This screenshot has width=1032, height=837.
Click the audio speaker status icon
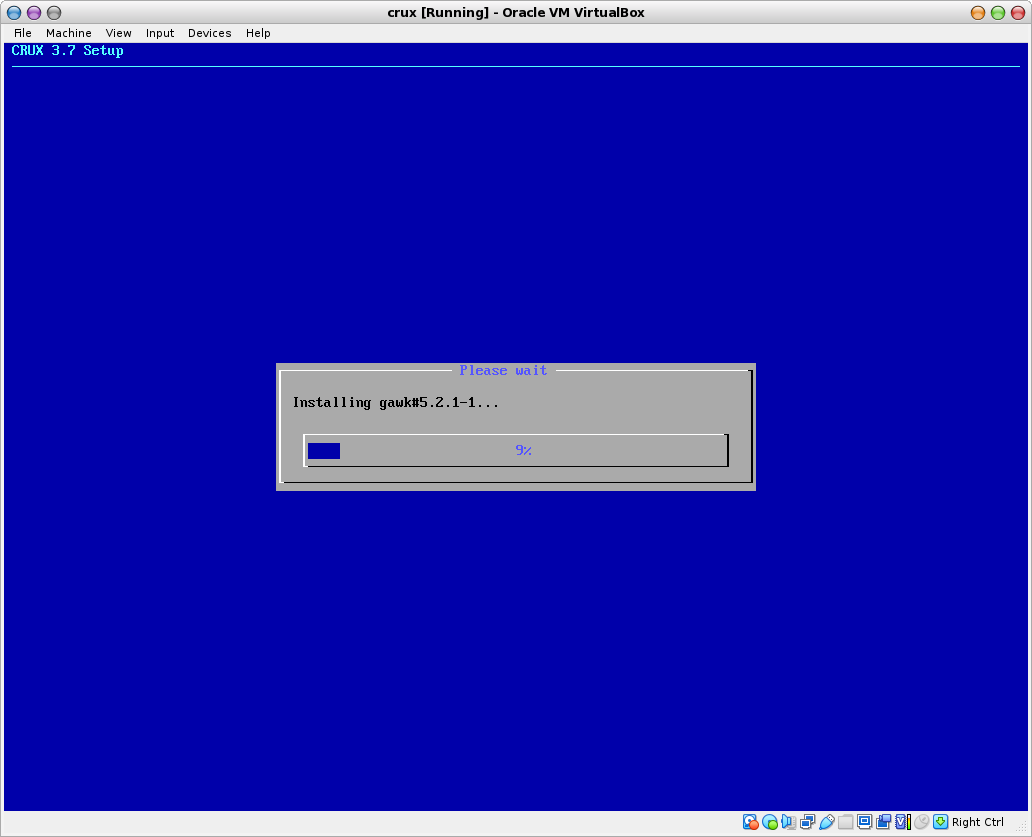tap(788, 822)
